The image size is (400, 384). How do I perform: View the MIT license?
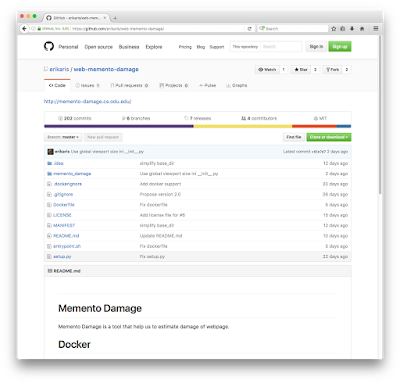pyautogui.click(x=320, y=118)
